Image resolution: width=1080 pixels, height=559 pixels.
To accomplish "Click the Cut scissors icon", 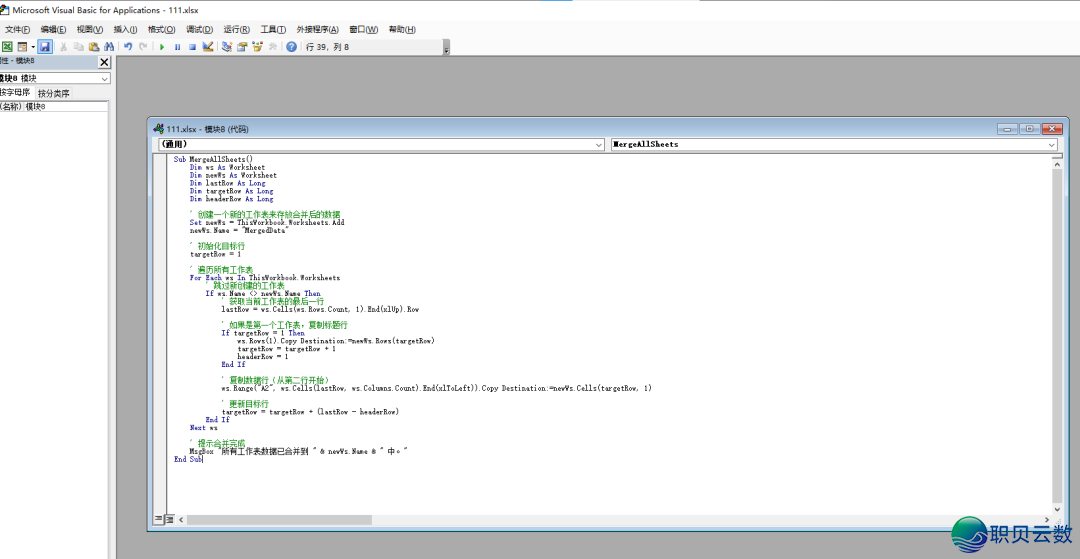I will pos(63,47).
